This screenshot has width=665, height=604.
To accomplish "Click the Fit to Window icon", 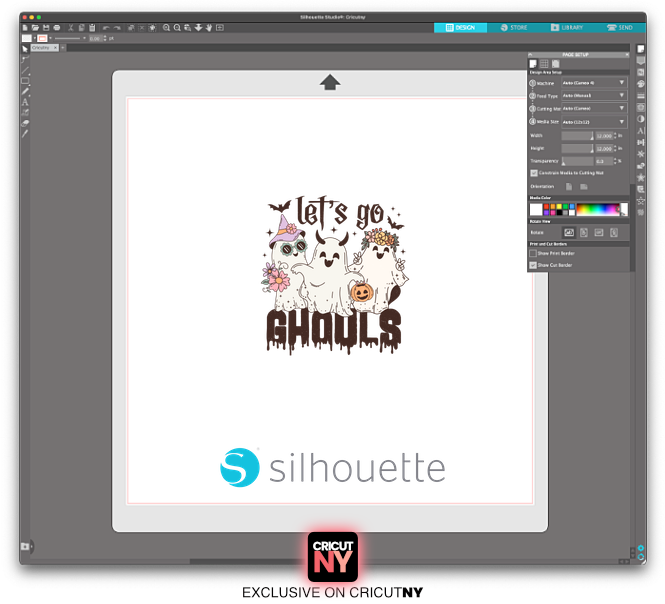I will [x=220, y=28].
